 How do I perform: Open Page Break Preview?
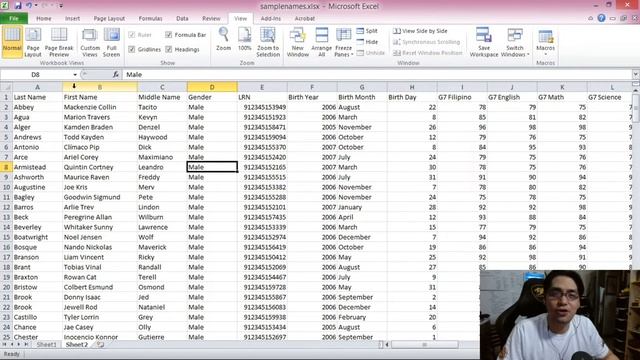pos(59,42)
